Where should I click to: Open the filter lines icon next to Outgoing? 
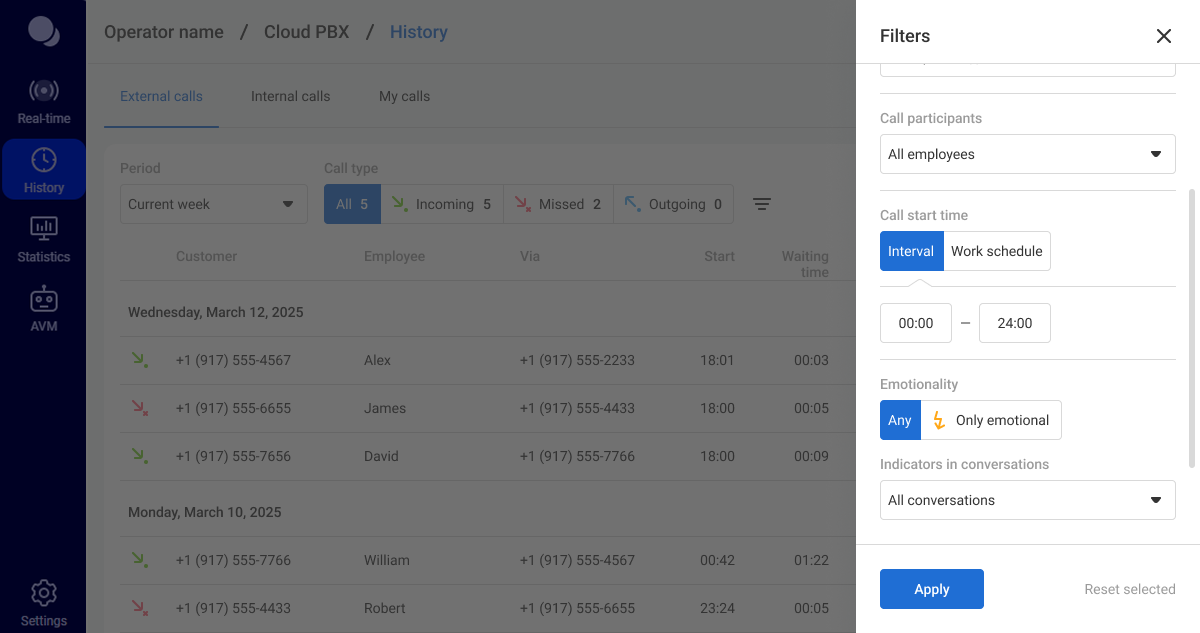pos(762,204)
